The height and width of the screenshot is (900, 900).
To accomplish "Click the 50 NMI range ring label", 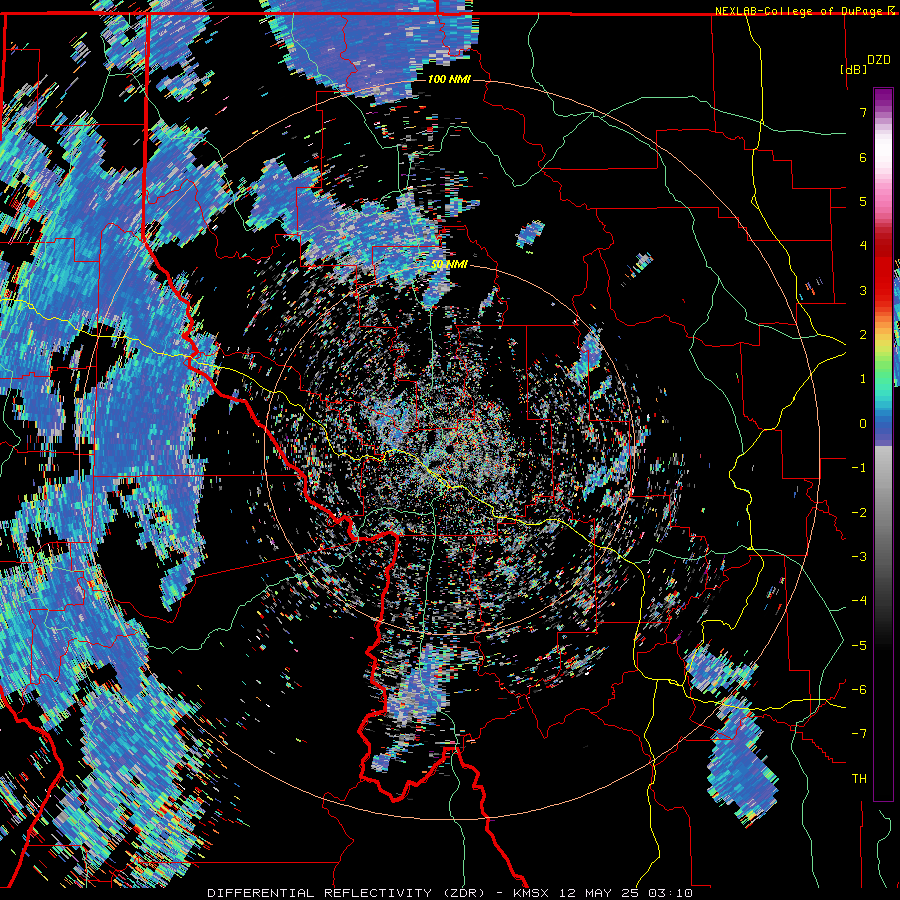I will tap(449, 265).
